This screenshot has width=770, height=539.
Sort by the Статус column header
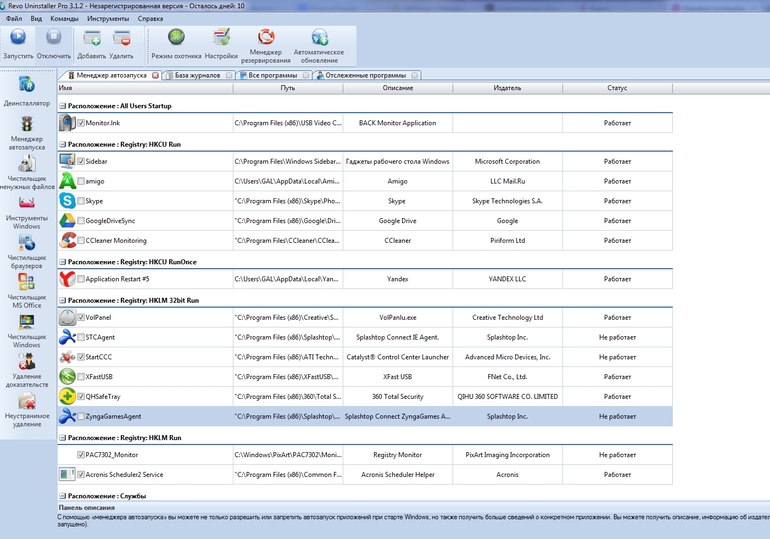(x=617, y=88)
